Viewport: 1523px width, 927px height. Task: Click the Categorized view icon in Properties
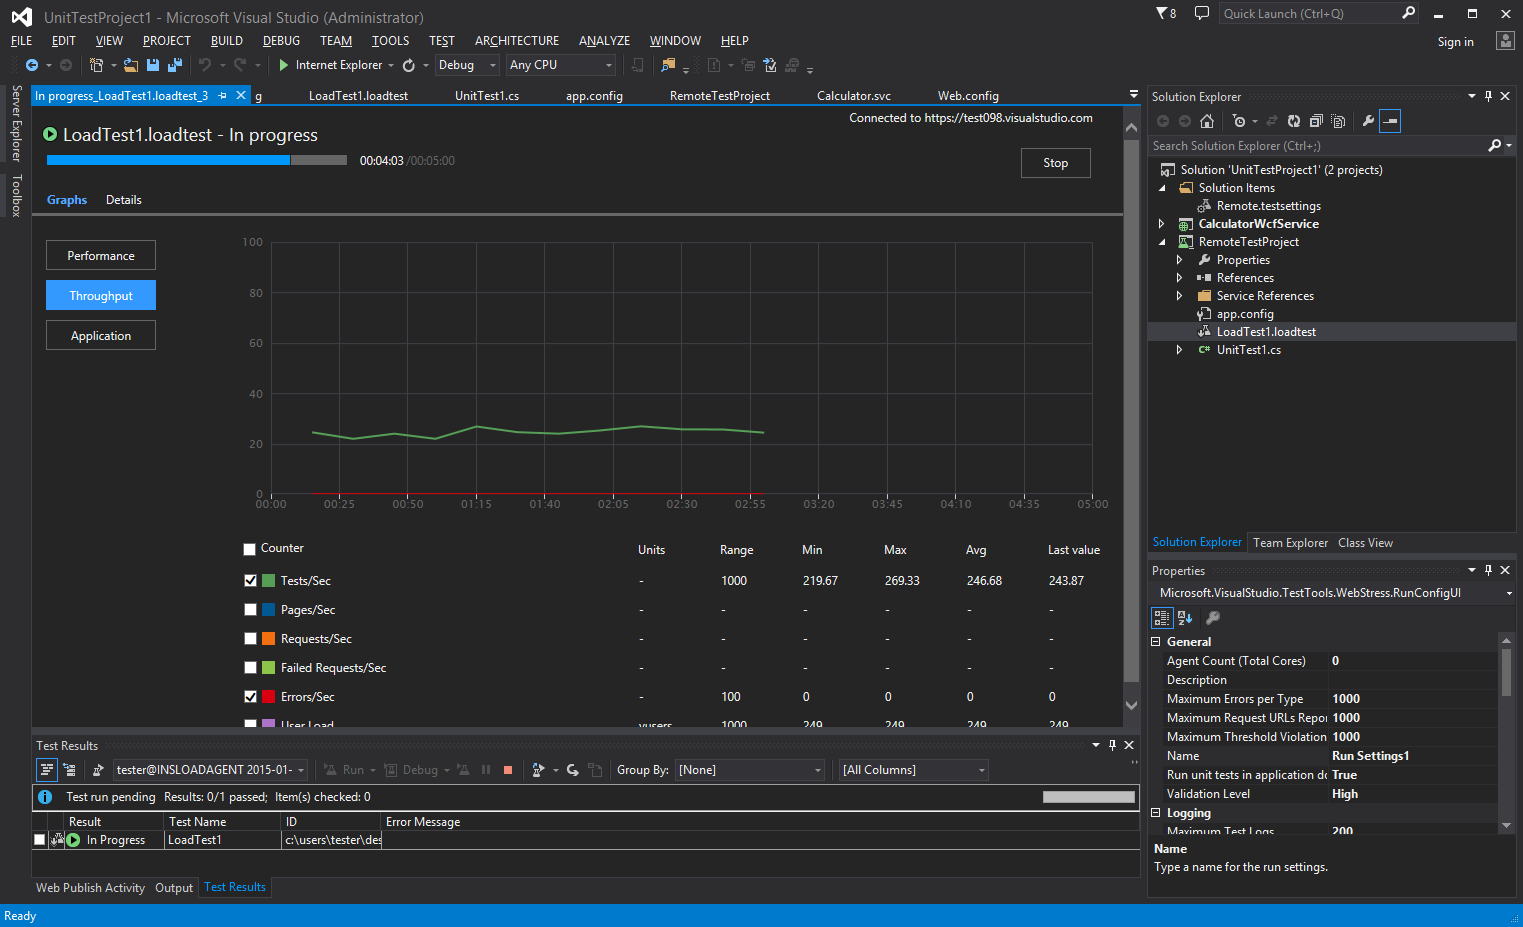[x=1162, y=618]
